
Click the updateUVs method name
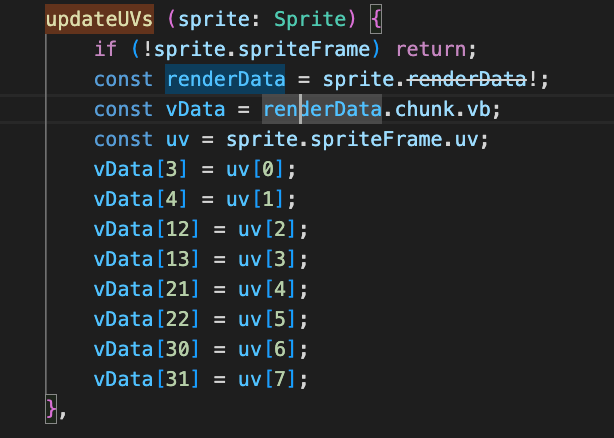click(99, 19)
